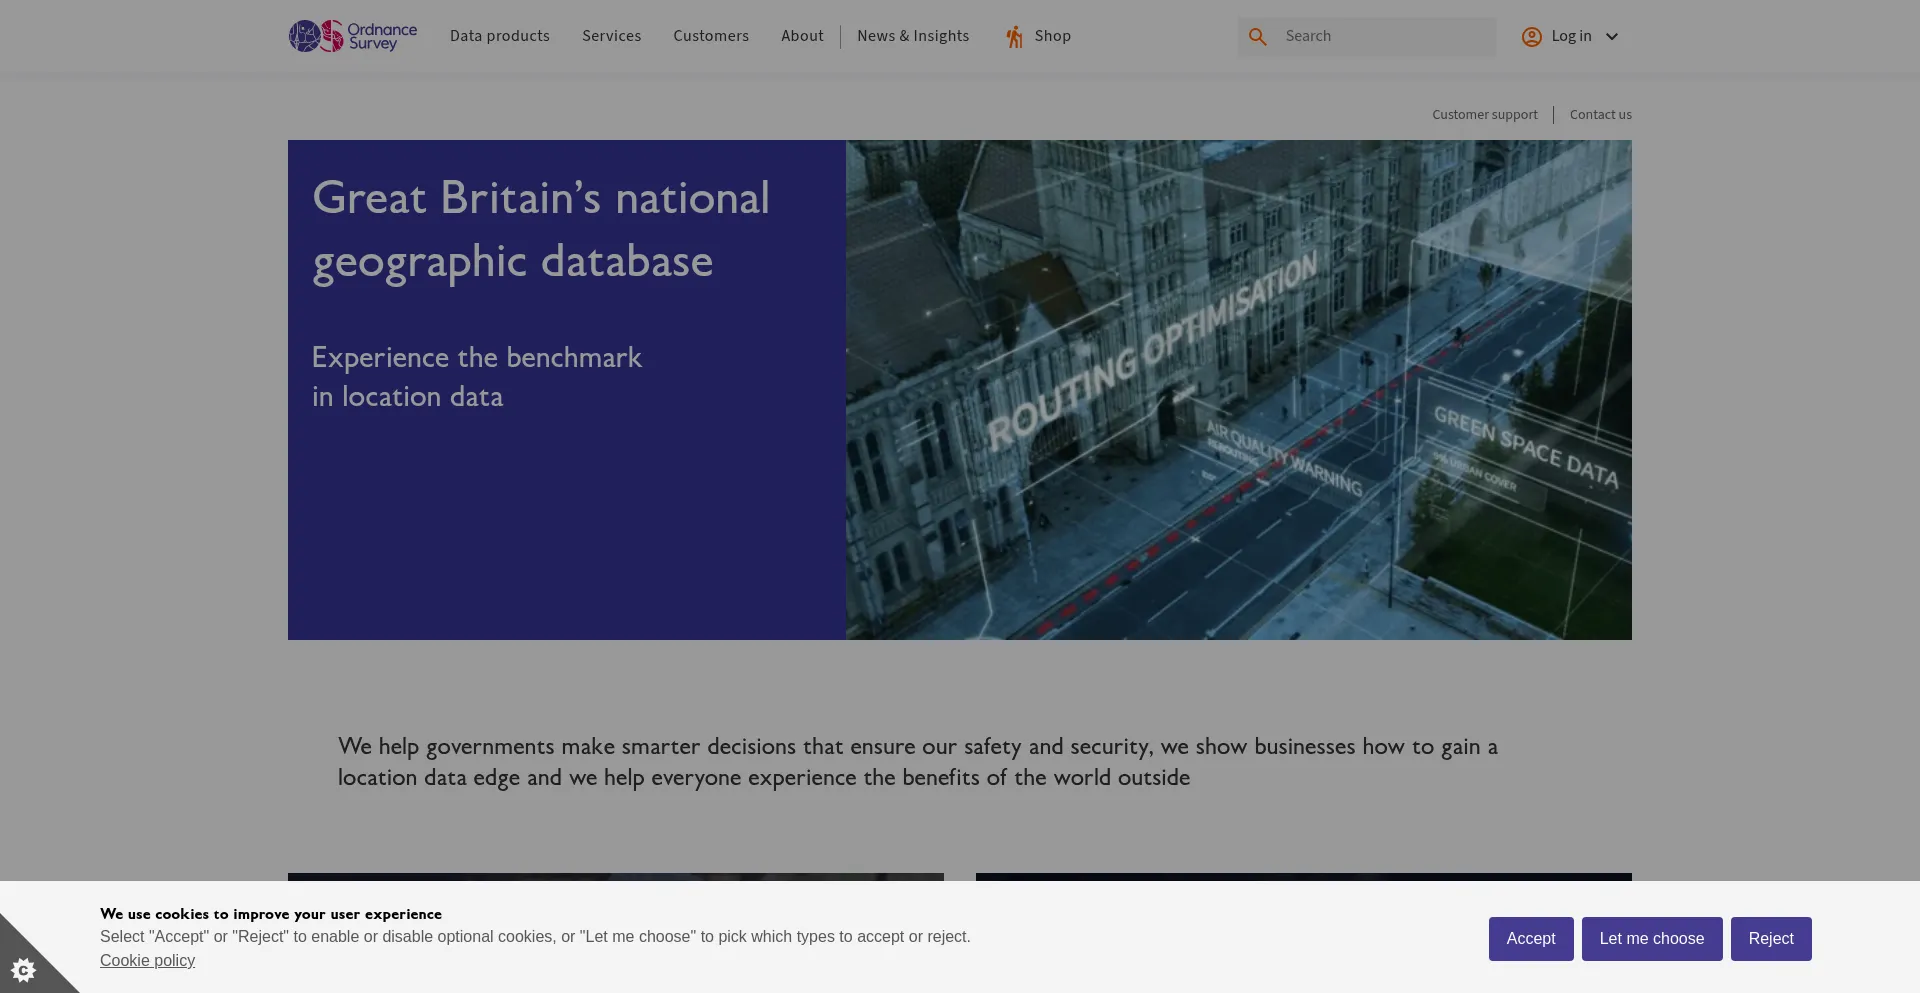1920x993 pixels.
Task: Click the routing optimisation hero image
Action: [x=1237, y=390]
